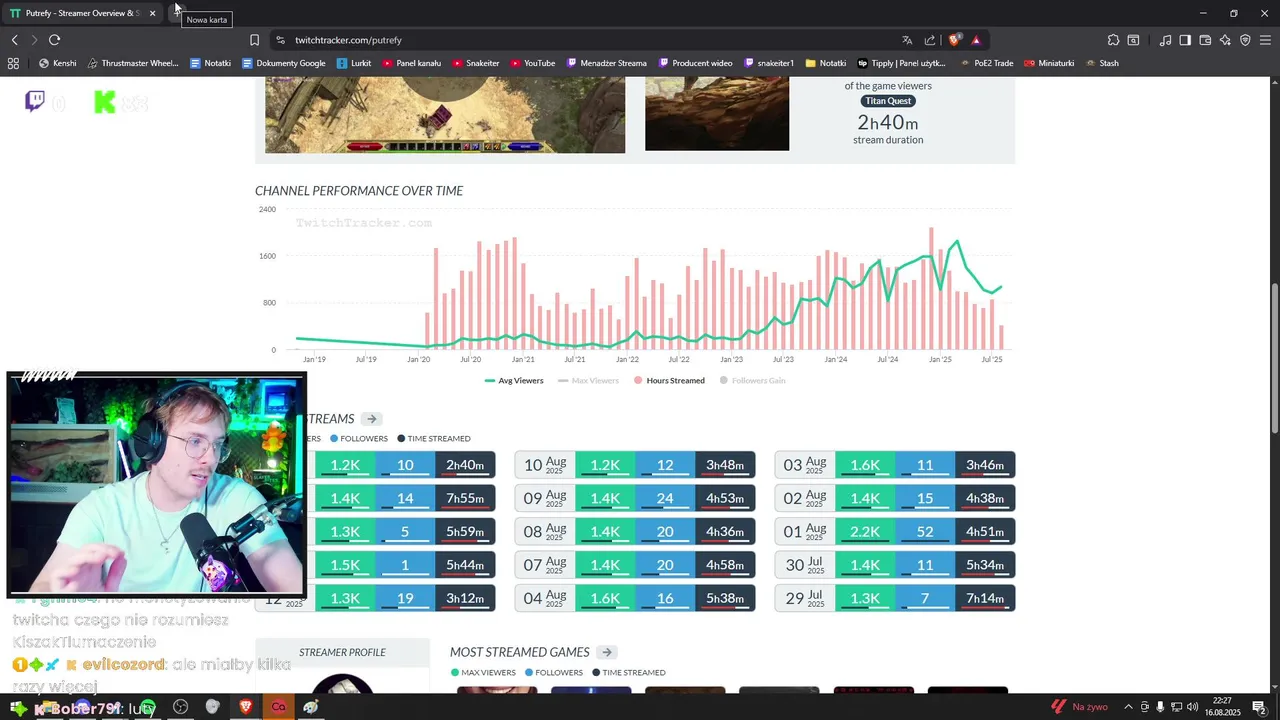Viewport: 1280px width, 720px height.
Task: Open Brave browser in Windows taskbar
Action: 245,707
